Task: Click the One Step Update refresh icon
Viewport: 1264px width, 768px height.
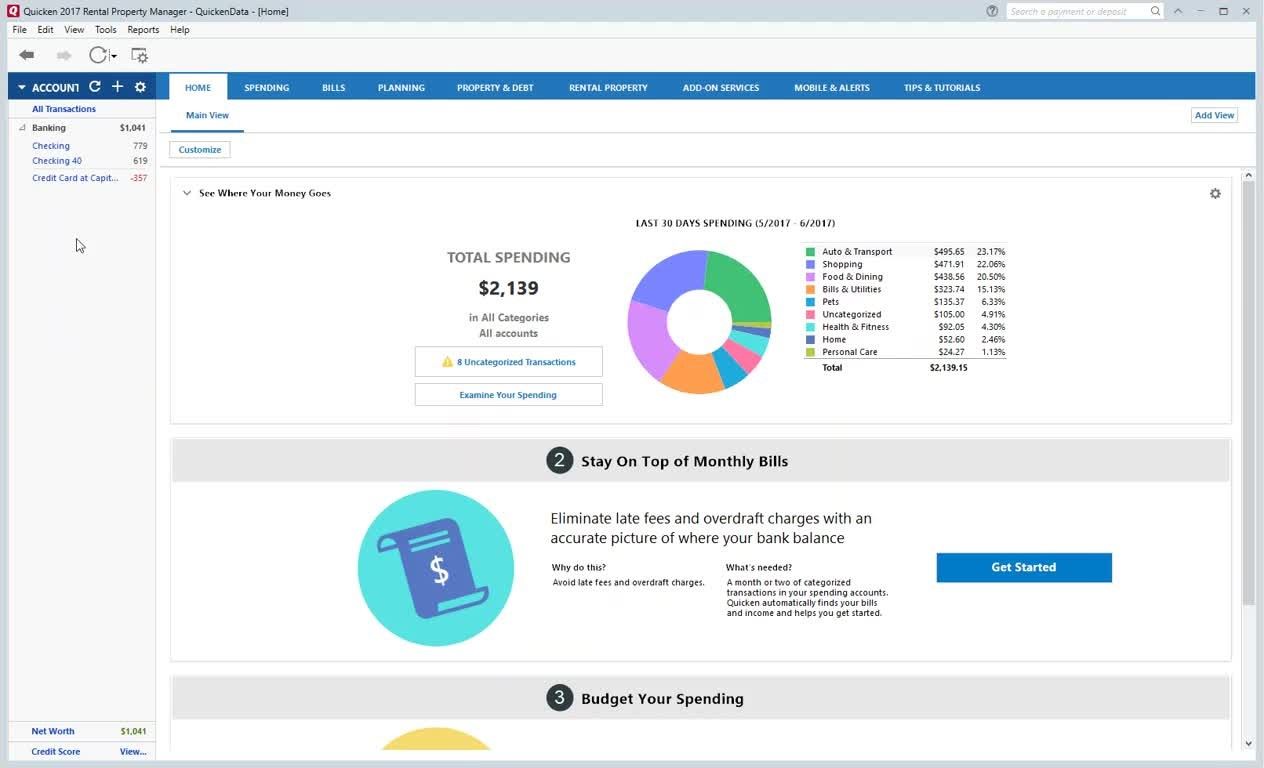Action: point(98,55)
